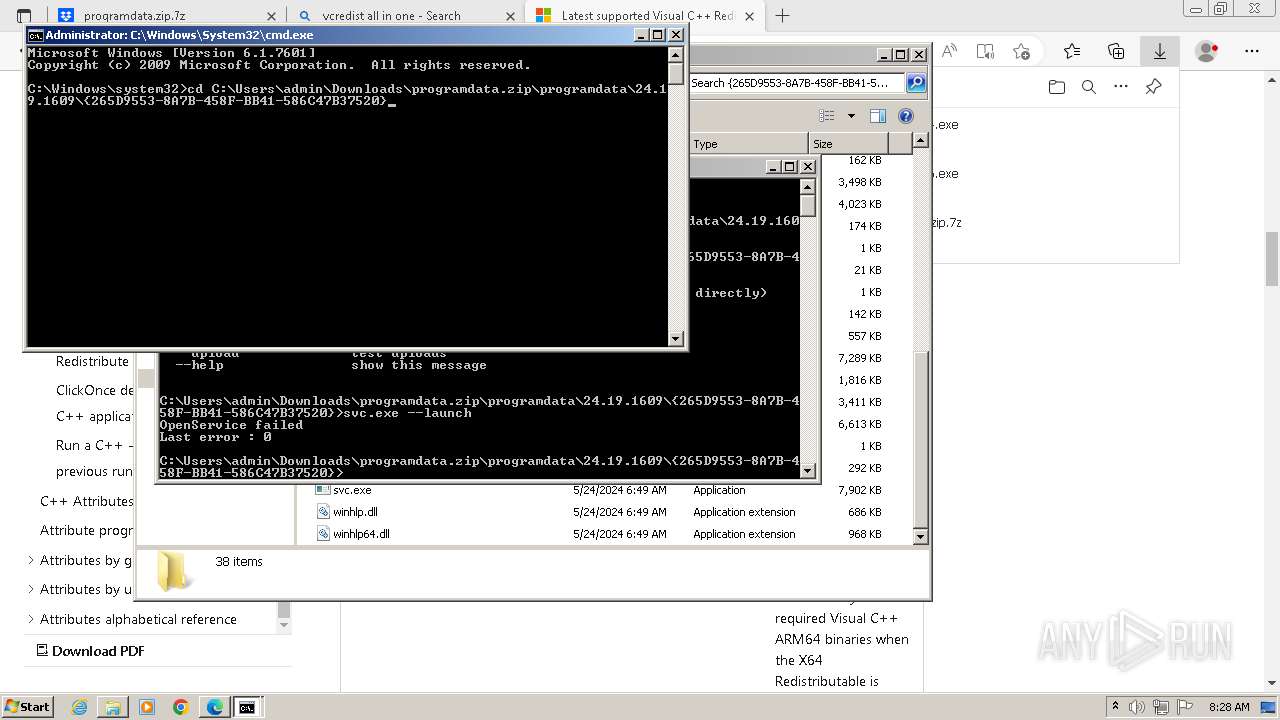This screenshot has width=1280, height=720.
Task: Switch to Latest supported Visual C++ tab
Action: (x=647, y=15)
